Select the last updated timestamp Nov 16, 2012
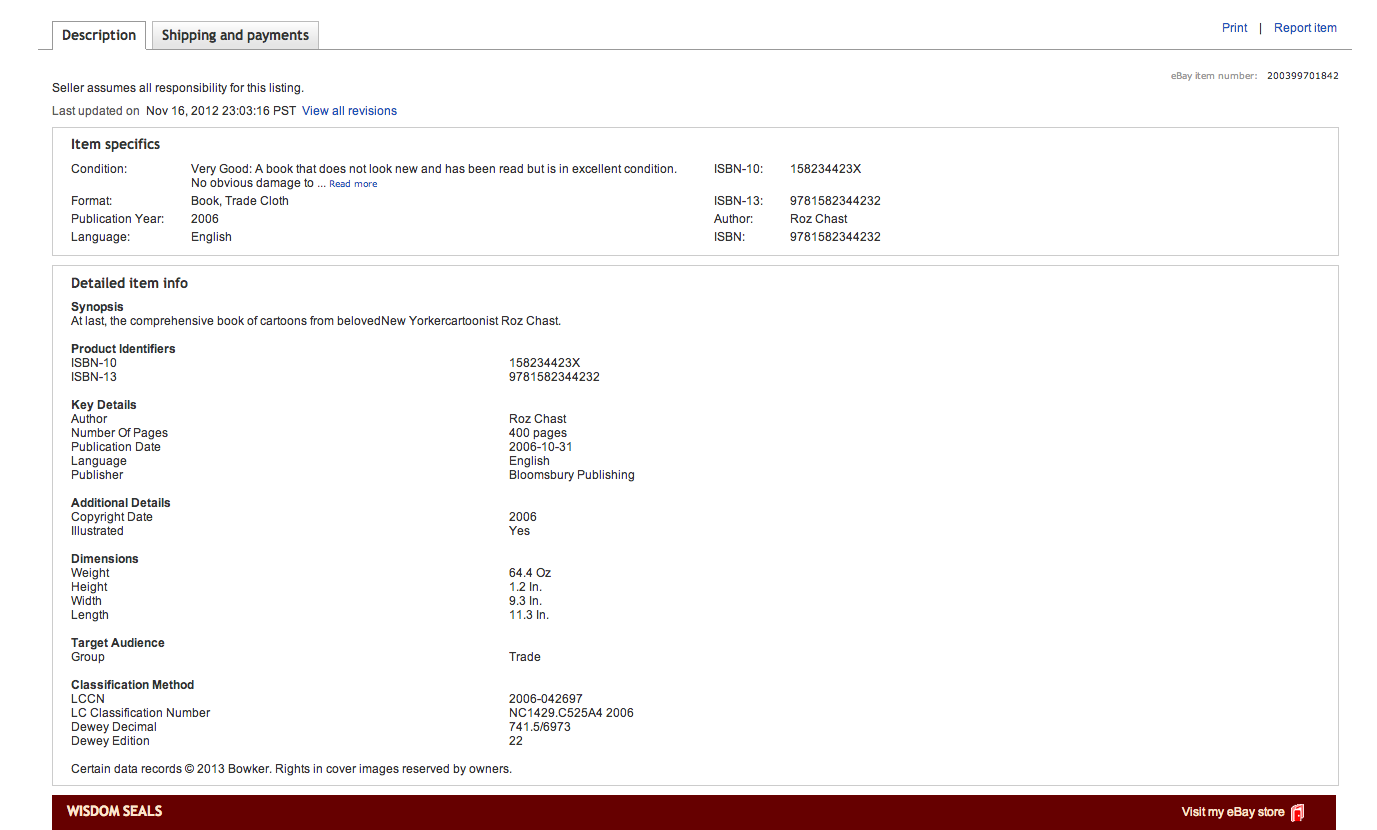The image size is (1377, 830). coord(221,111)
